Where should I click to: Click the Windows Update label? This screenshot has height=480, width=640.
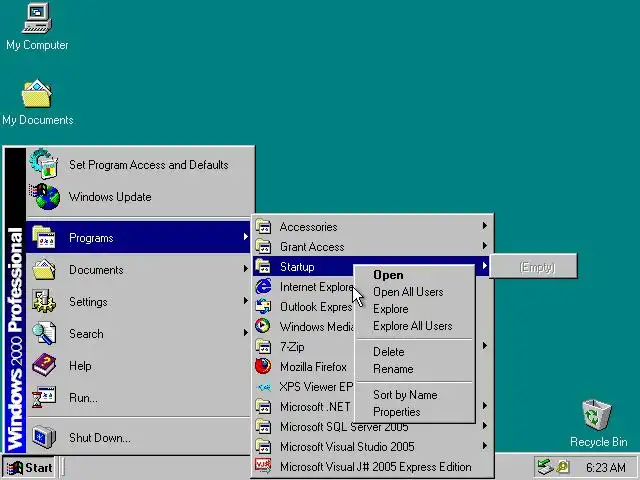coord(110,197)
